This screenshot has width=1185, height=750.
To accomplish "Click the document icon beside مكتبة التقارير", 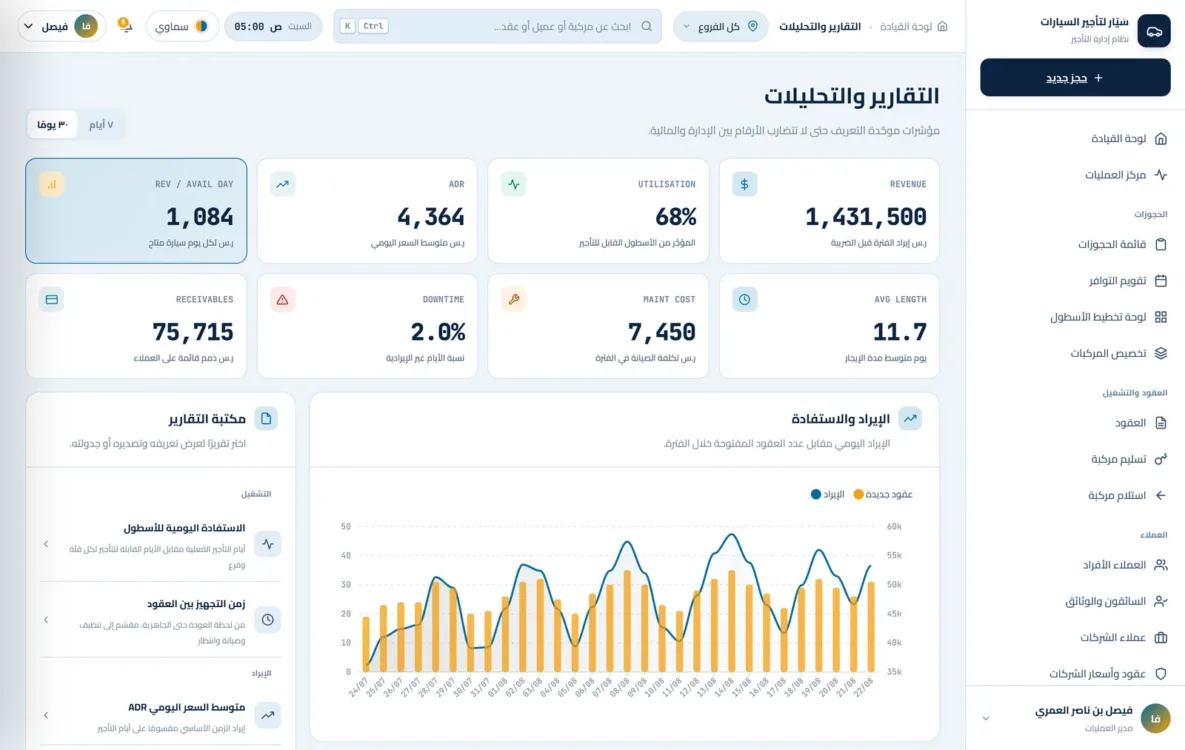I will (266, 418).
